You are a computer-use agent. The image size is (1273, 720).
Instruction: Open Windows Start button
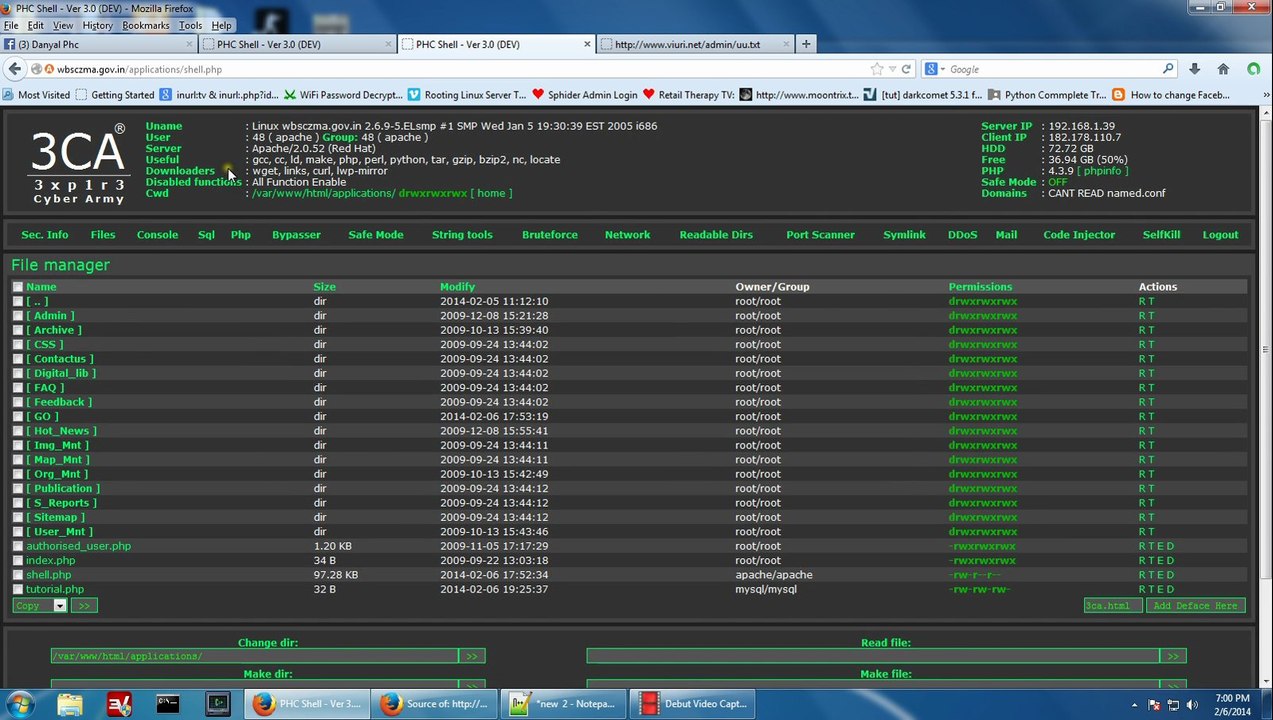click(x=20, y=703)
